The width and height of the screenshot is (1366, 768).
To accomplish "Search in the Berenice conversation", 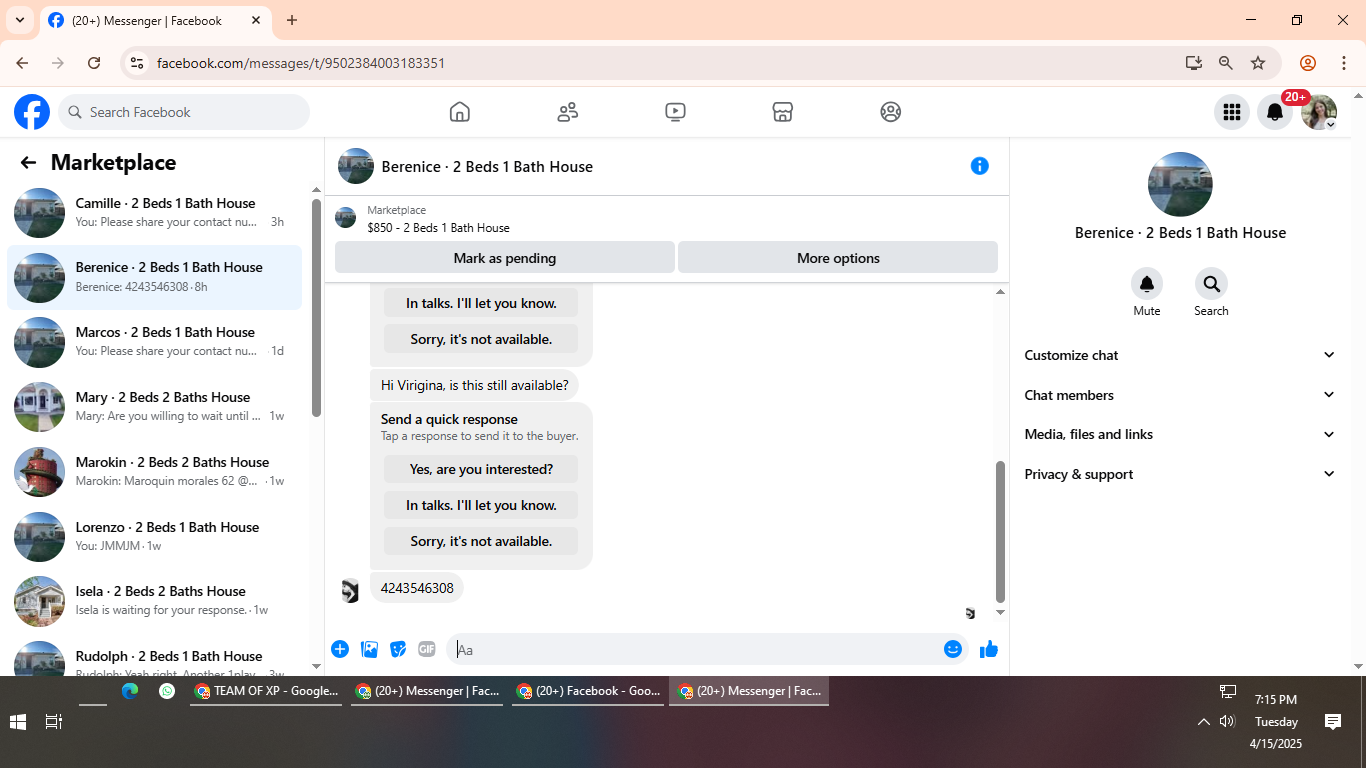I will 1211,284.
